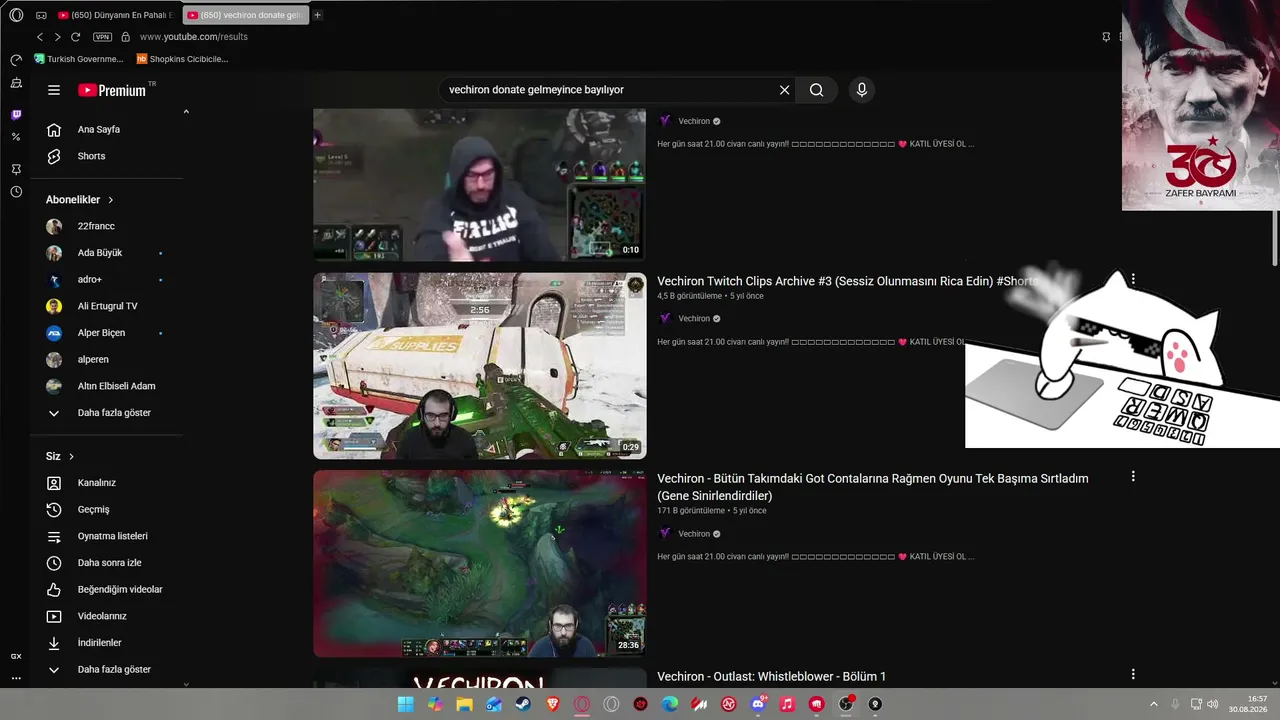Play the 0:10 hooded streamer video thumbnail
1280x720 pixels.
tap(480, 185)
